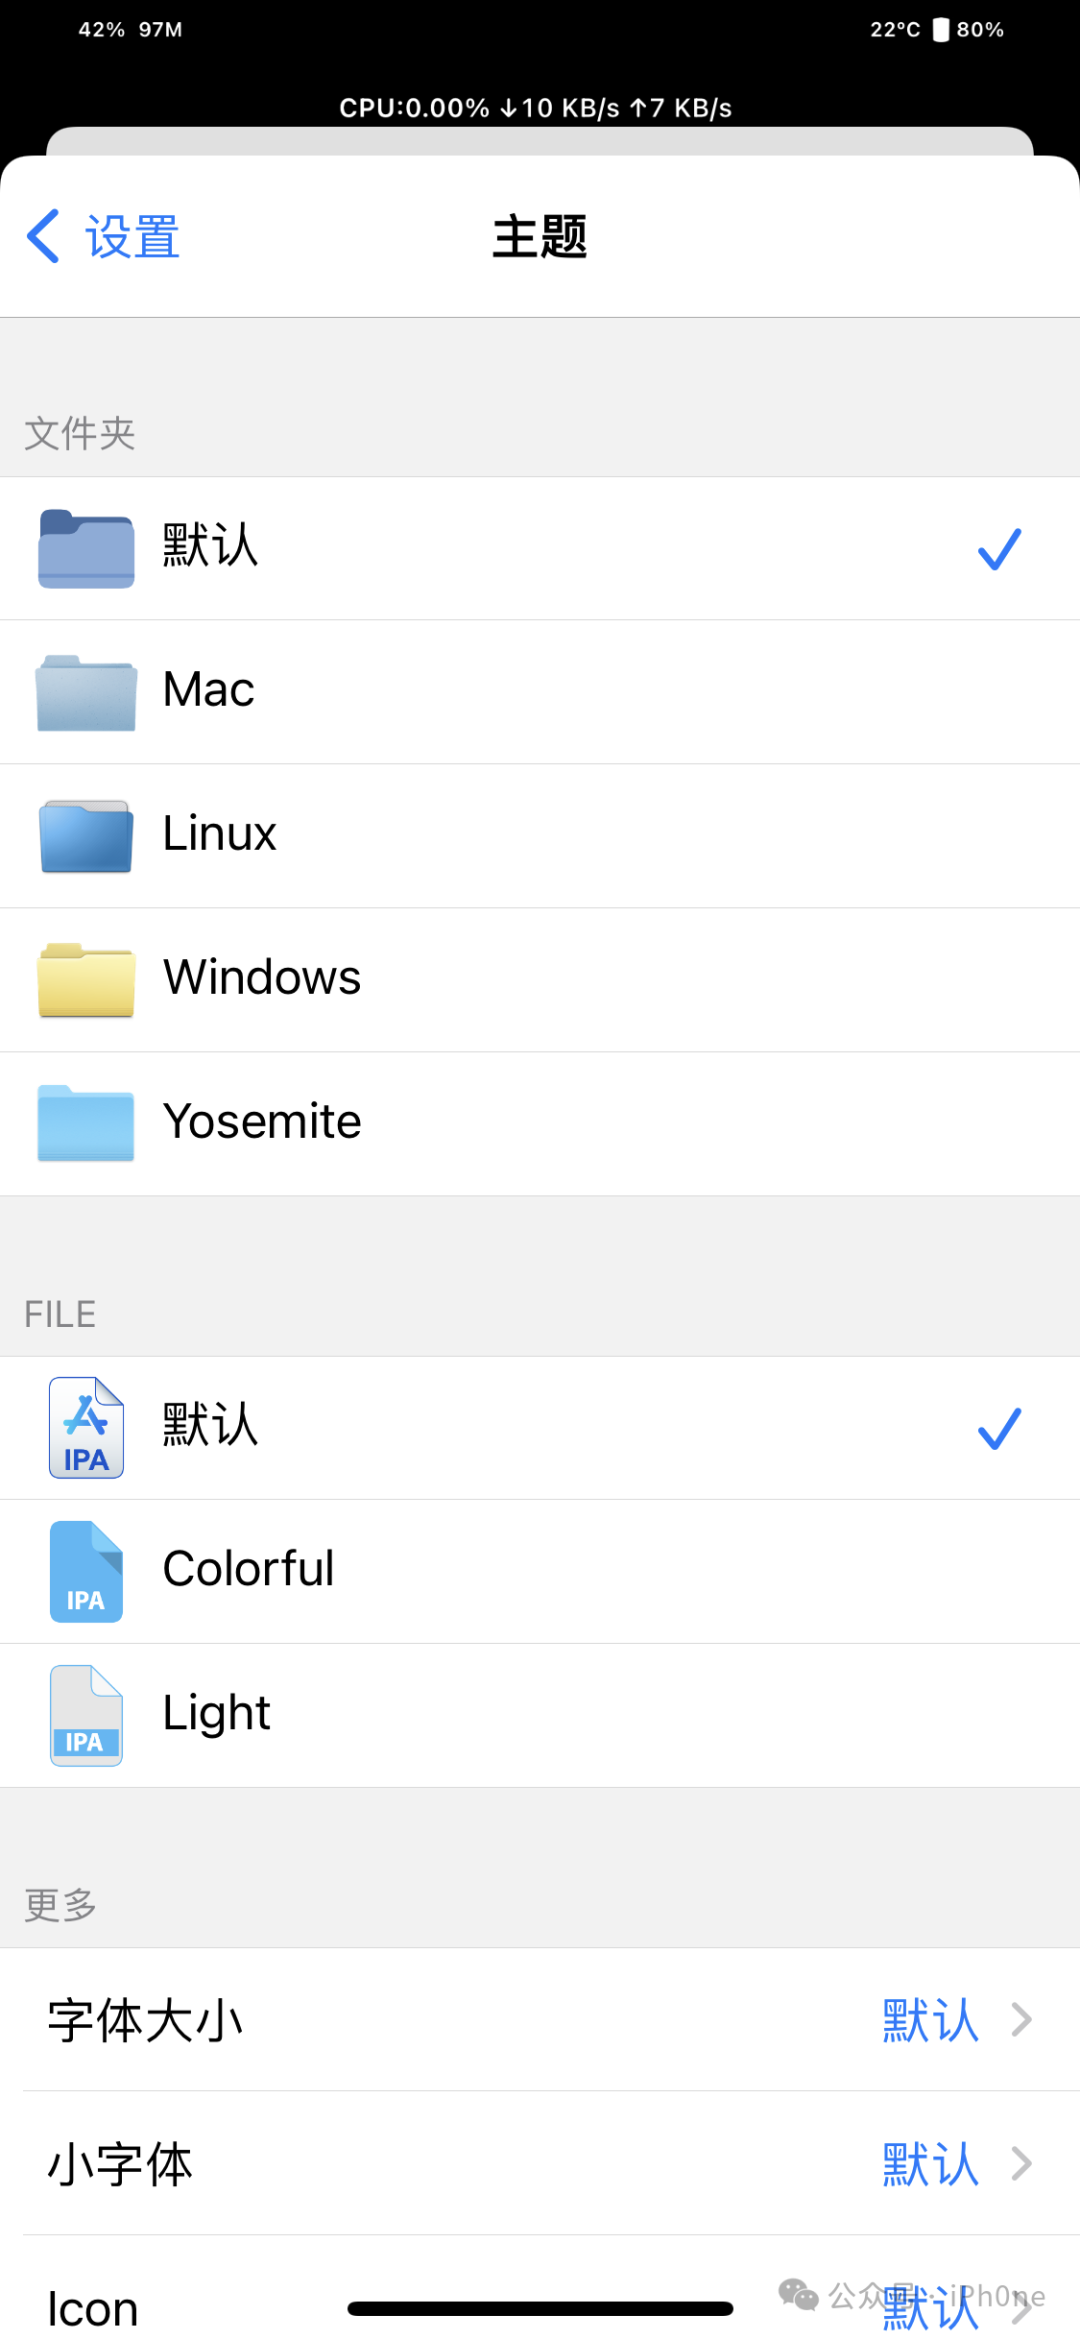
Task: Tap the blue 默认 value for 字体大小
Action: [930, 2020]
